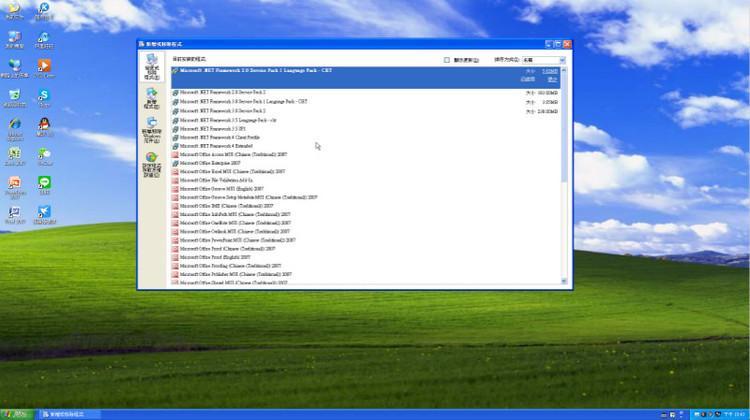Select the Word 2007 desktop icon
Viewport: 750px width, 420px height.
point(15,215)
